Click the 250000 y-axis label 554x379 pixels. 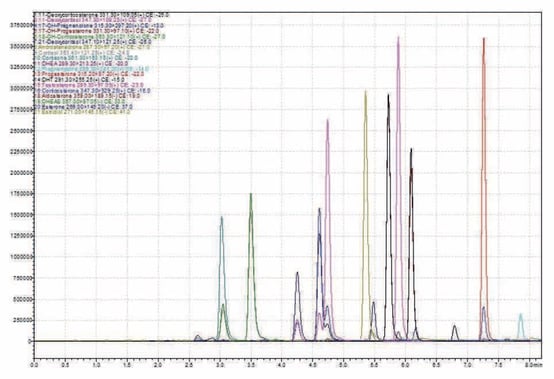click(x=23, y=320)
